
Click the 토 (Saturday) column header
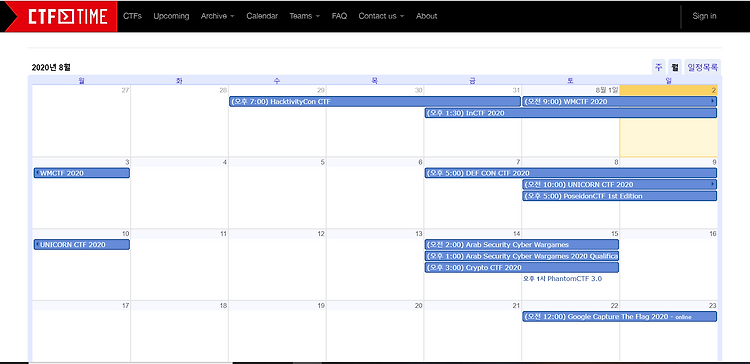tap(570, 81)
